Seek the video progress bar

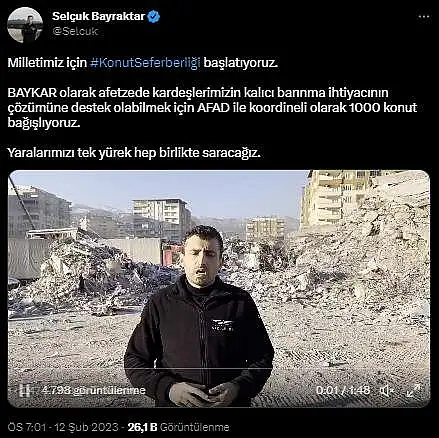pyautogui.click(x=218, y=368)
